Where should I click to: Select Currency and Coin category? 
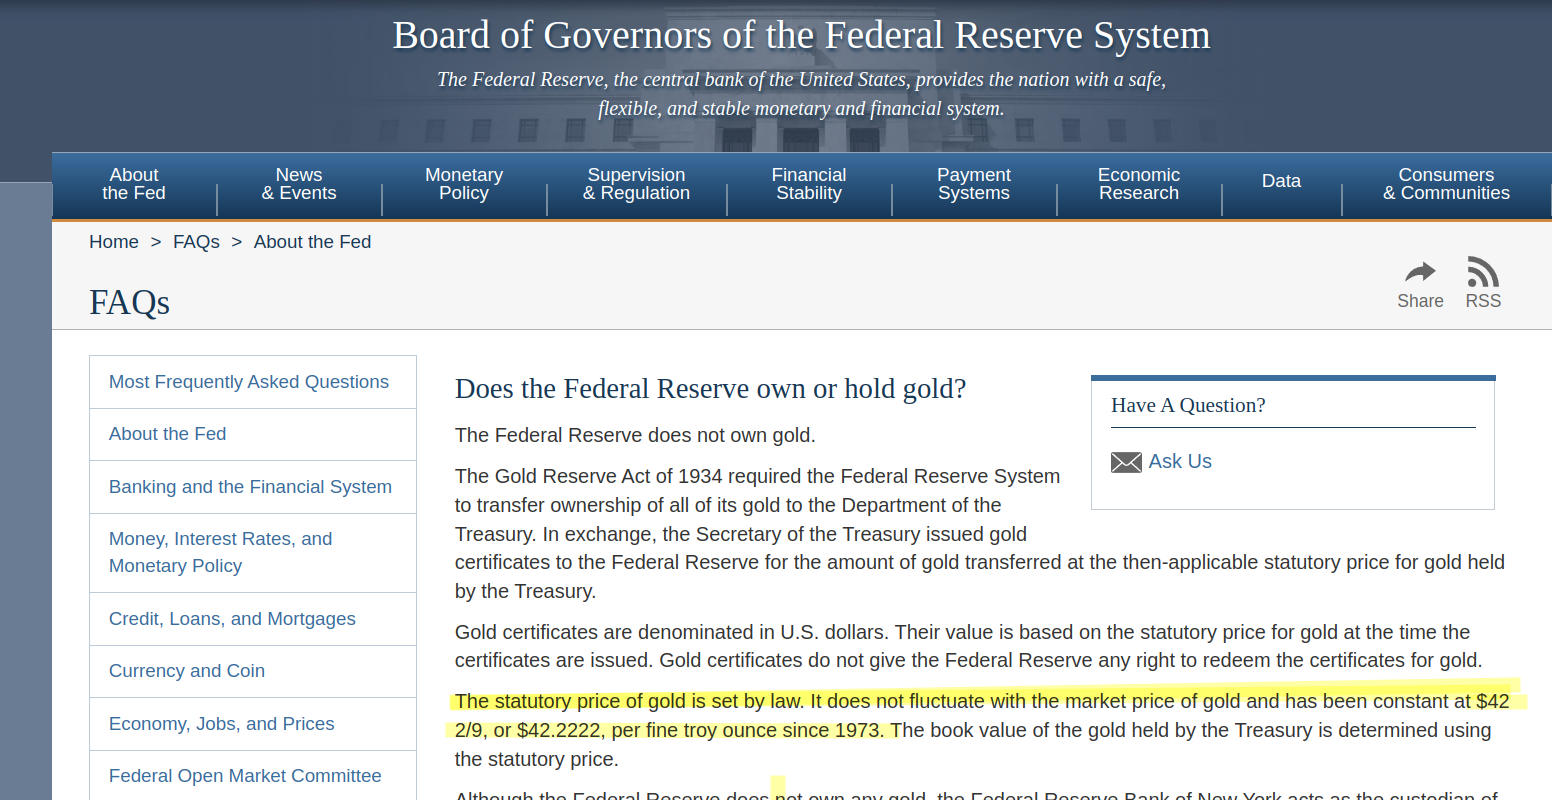(187, 671)
